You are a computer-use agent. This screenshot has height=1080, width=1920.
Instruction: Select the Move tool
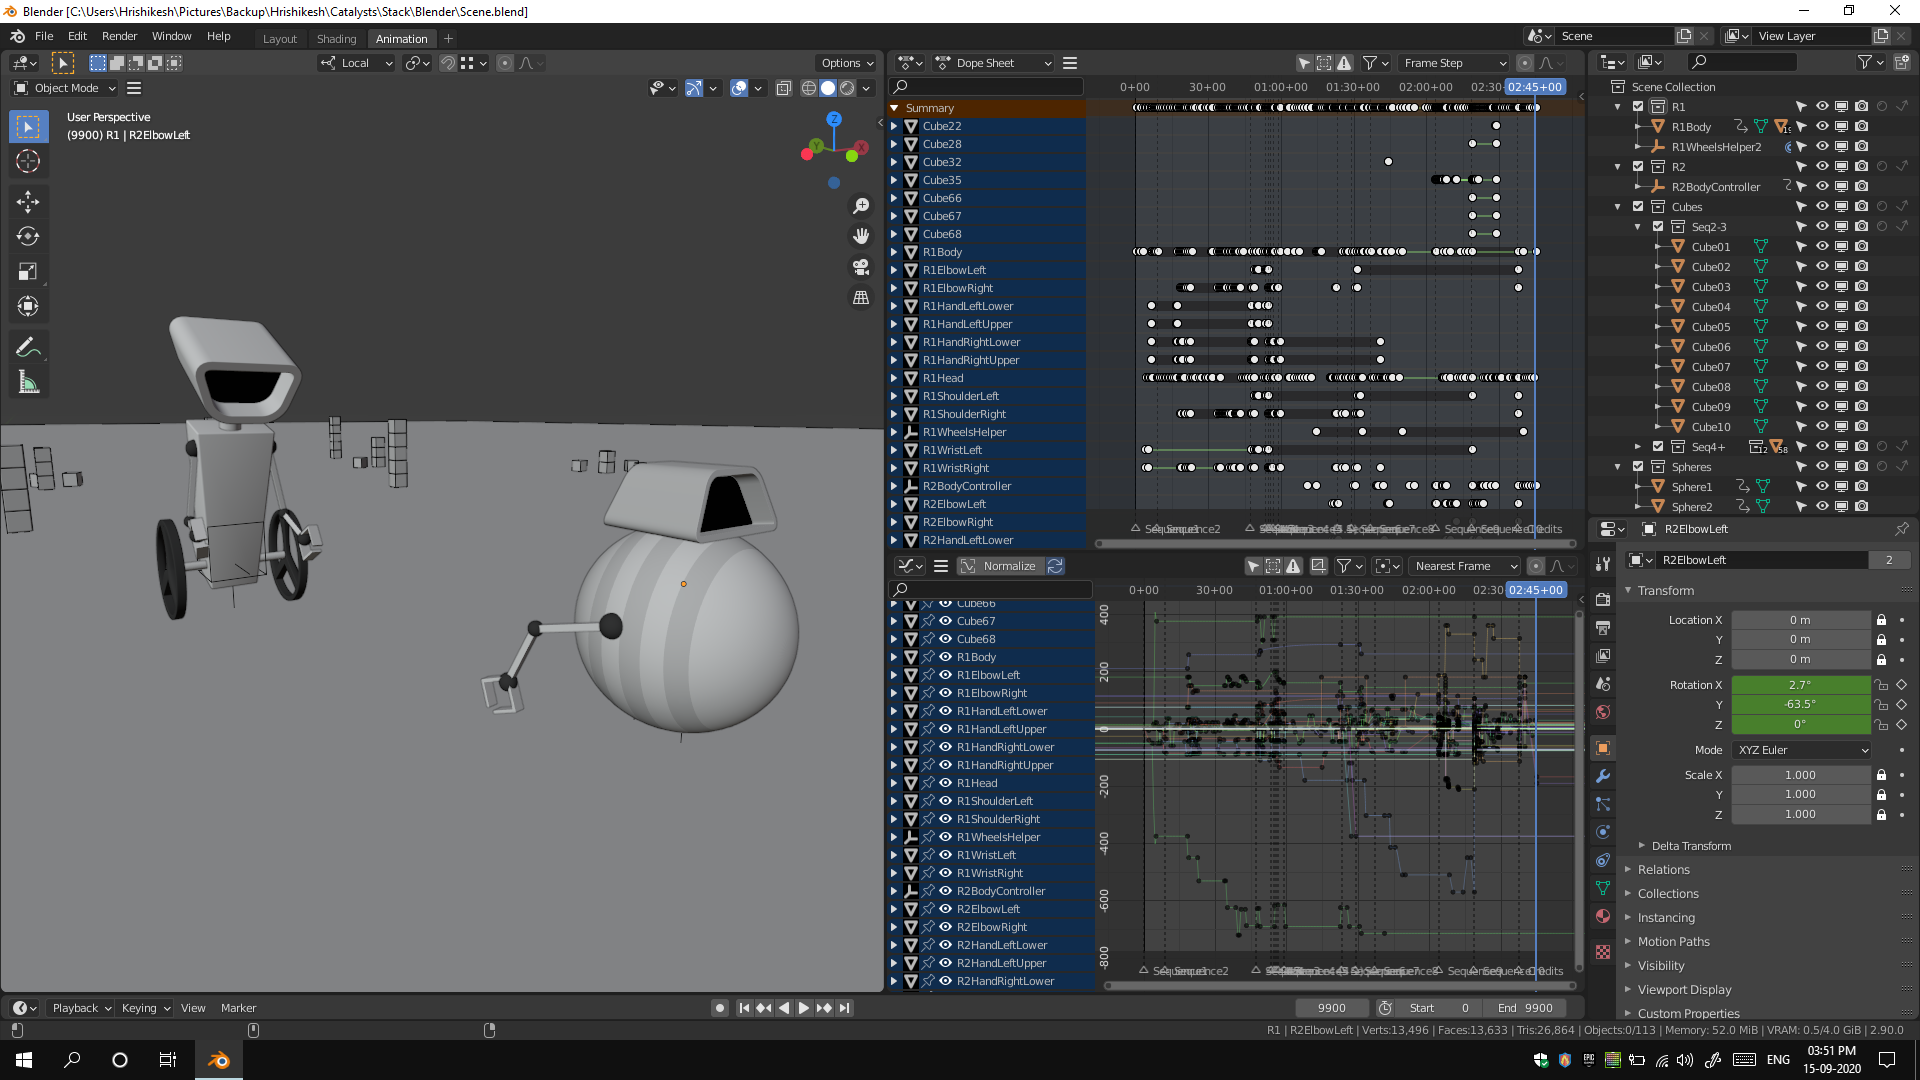point(28,202)
